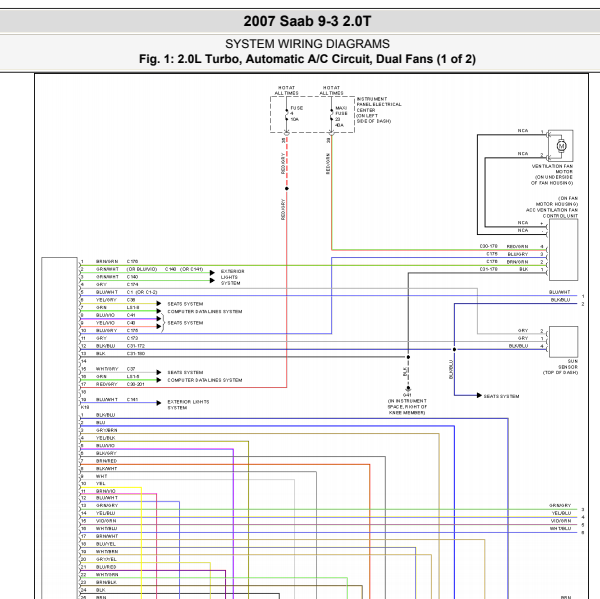This screenshot has width=600, height=599.
Task: Click the 'K19' connector label
Action: tap(85, 407)
